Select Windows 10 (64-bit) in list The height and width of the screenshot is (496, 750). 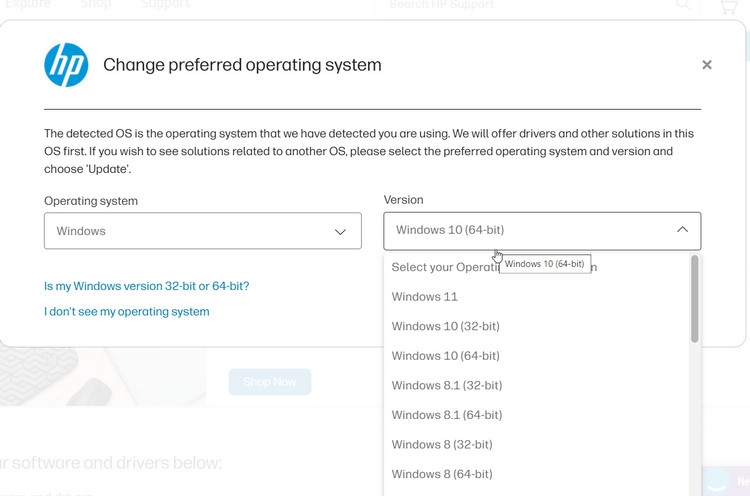(x=445, y=356)
